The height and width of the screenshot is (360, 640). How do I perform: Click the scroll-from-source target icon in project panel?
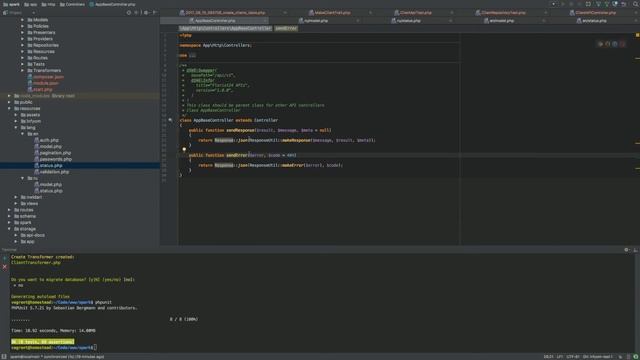129,13
